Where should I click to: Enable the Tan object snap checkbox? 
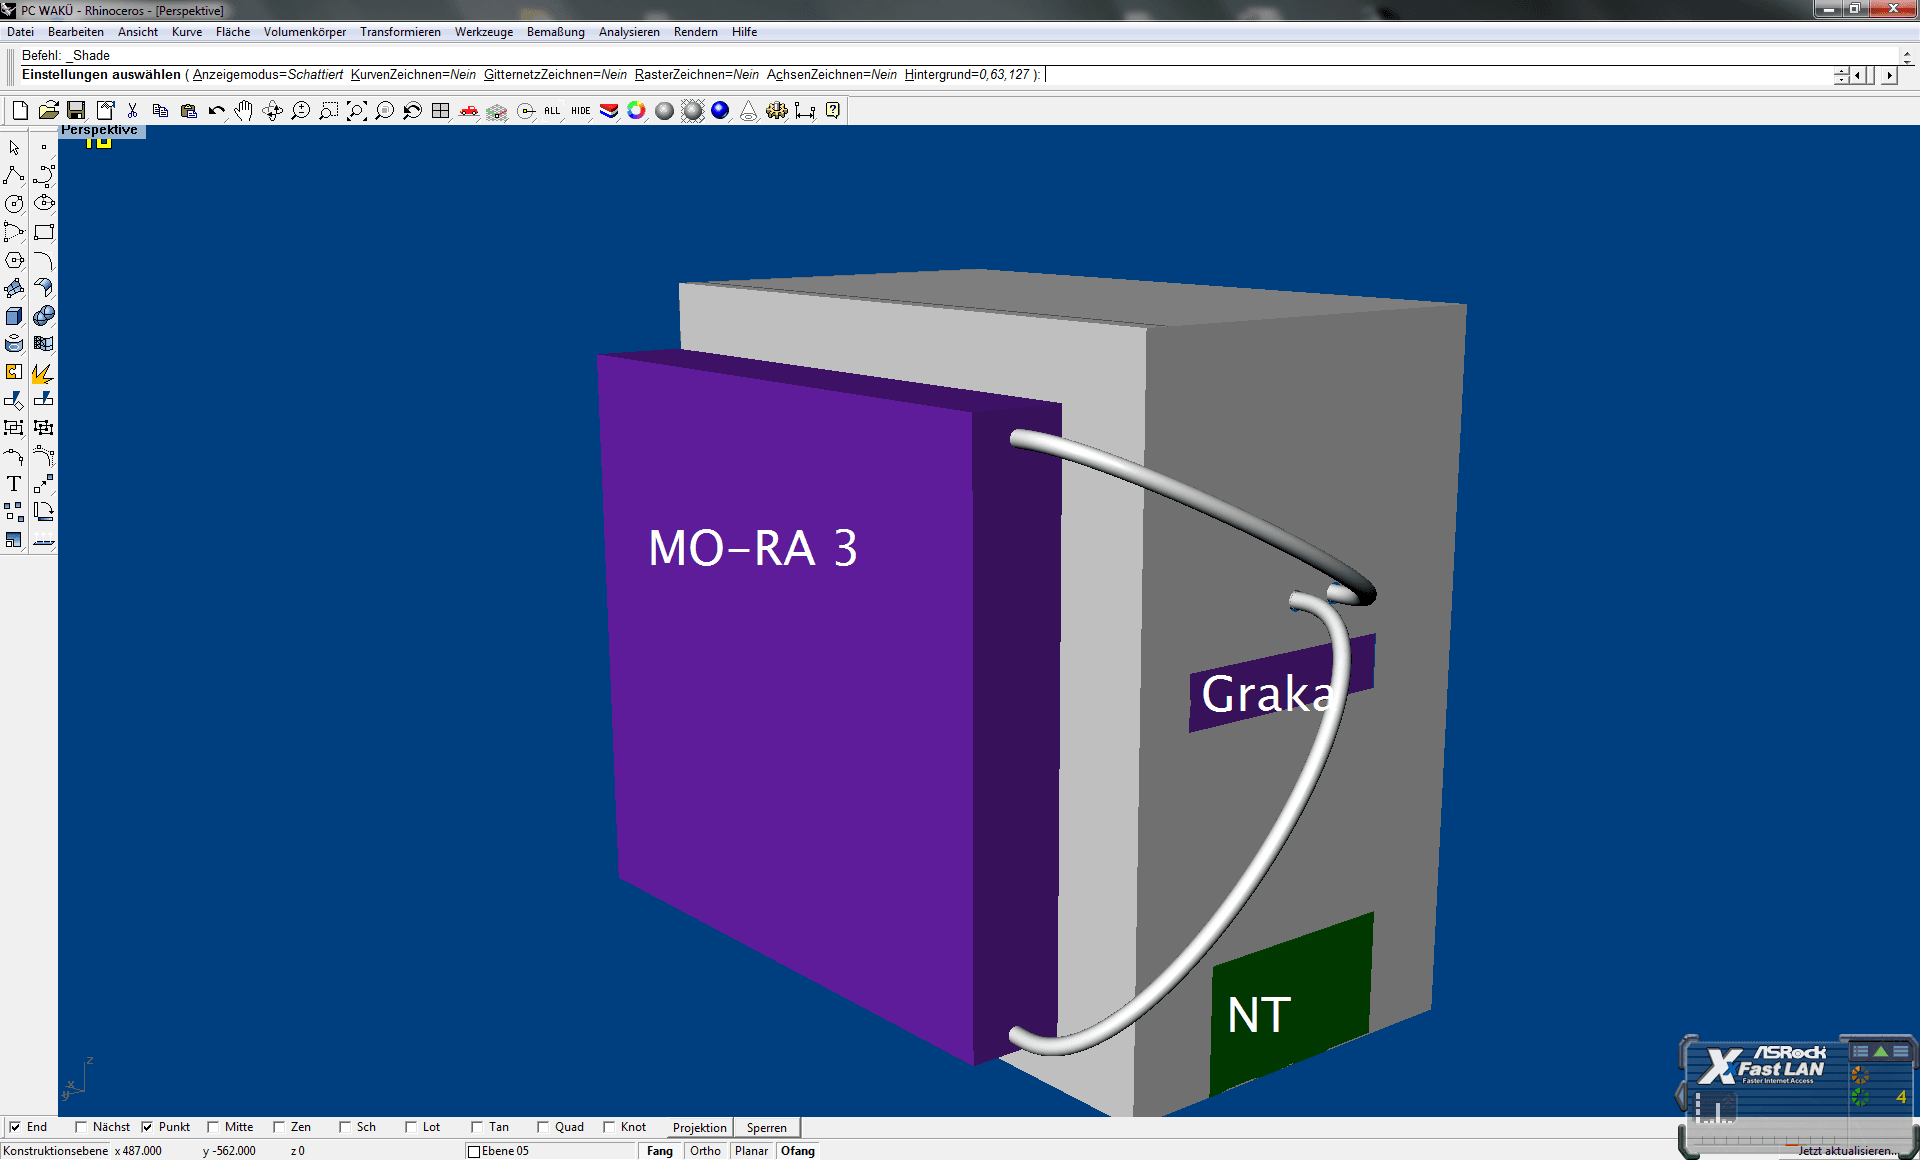pyautogui.click(x=477, y=1127)
